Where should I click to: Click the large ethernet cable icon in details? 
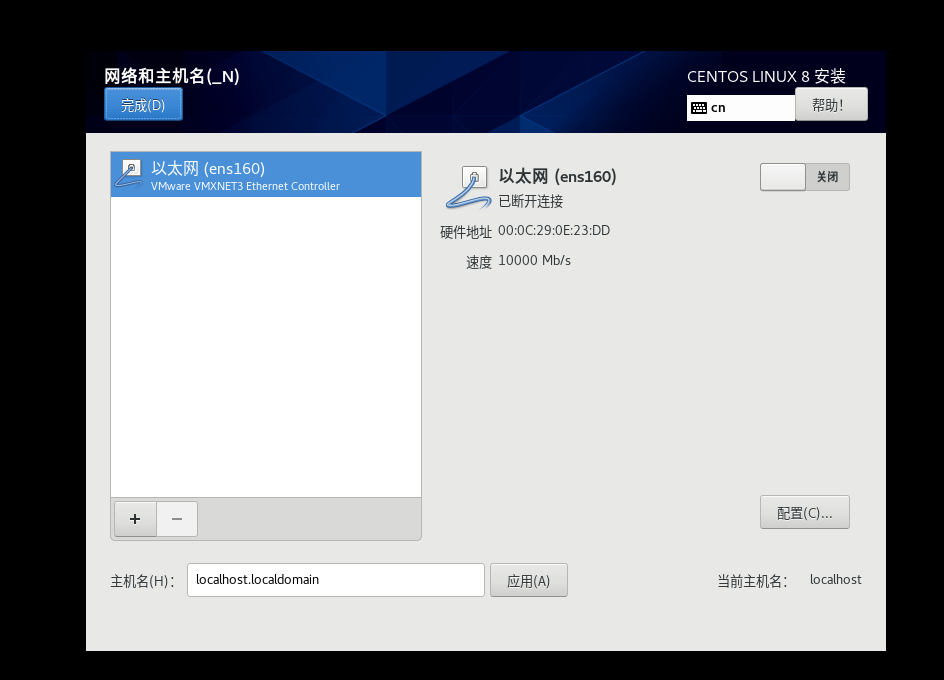pyautogui.click(x=468, y=187)
